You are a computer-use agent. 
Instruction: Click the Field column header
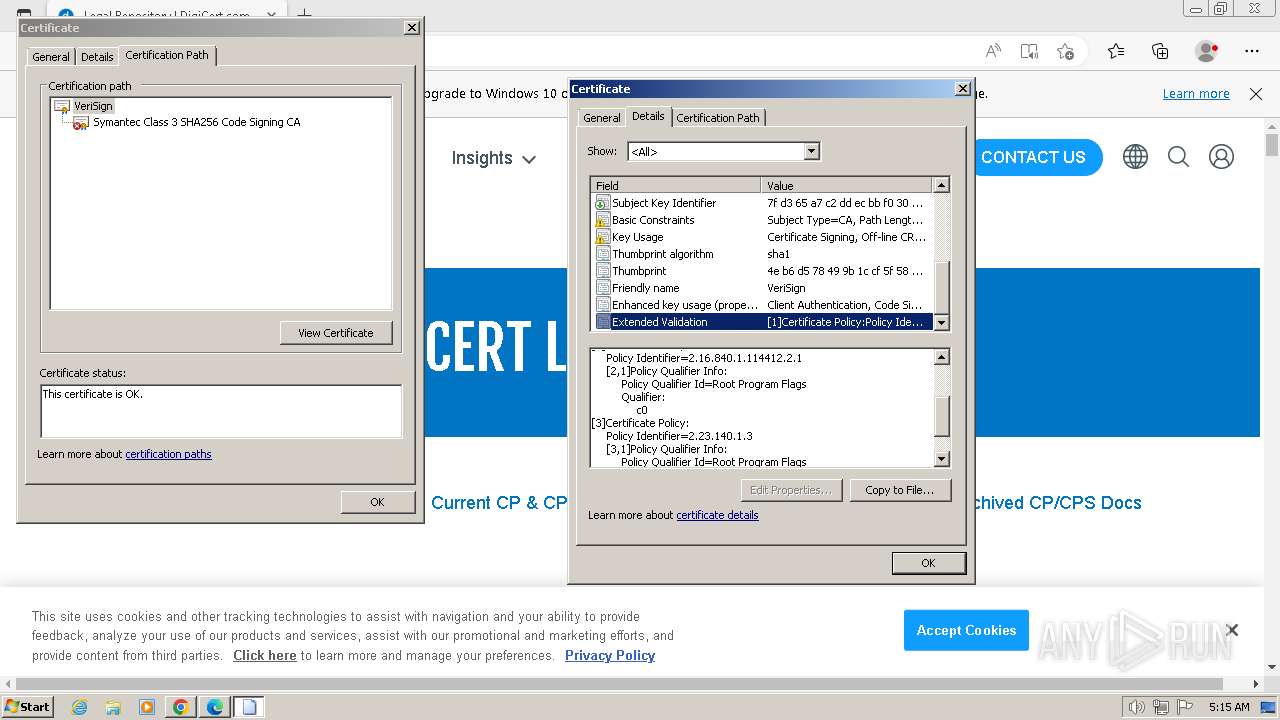[x=676, y=185]
